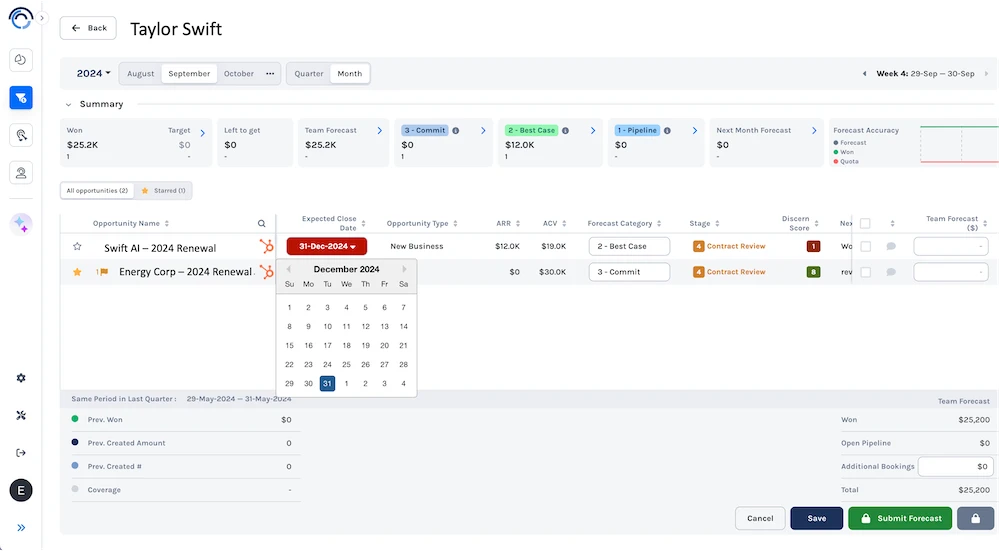Click the settings gear icon in sidebar
Image resolution: width=1000 pixels, height=551 pixels.
click(21, 378)
